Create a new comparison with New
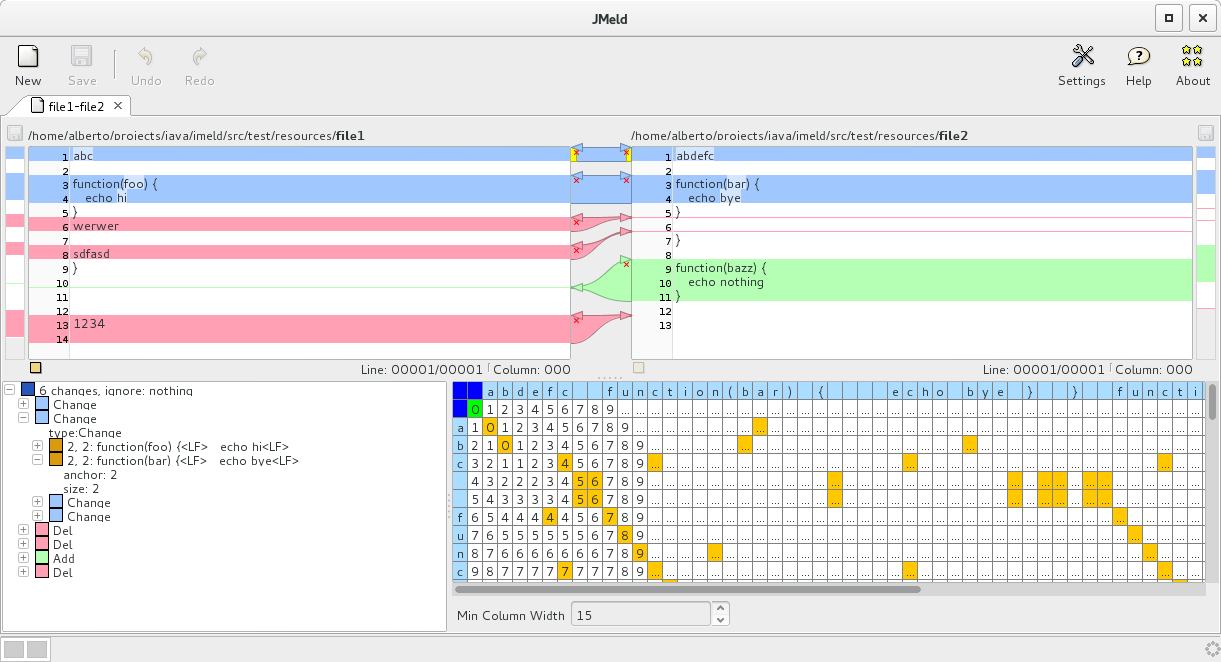The width and height of the screenshot is (1221, 662). click(28, 66)
